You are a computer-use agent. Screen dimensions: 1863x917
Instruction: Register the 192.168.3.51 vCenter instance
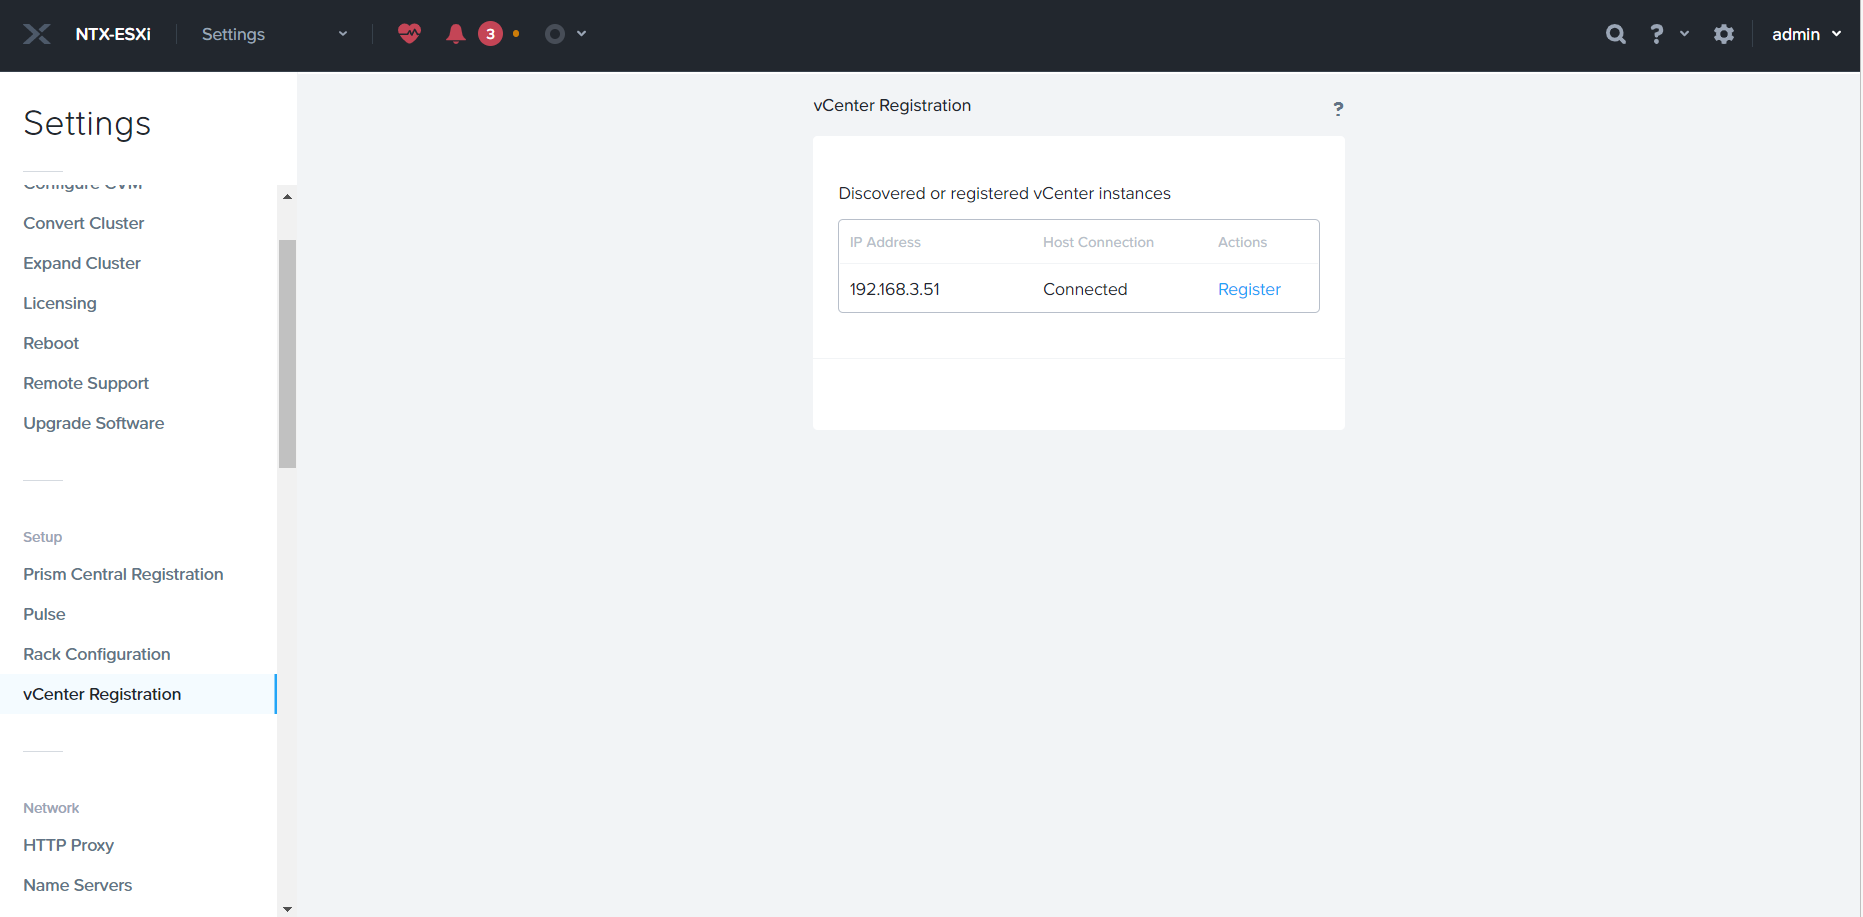[x=1249, y=289]
